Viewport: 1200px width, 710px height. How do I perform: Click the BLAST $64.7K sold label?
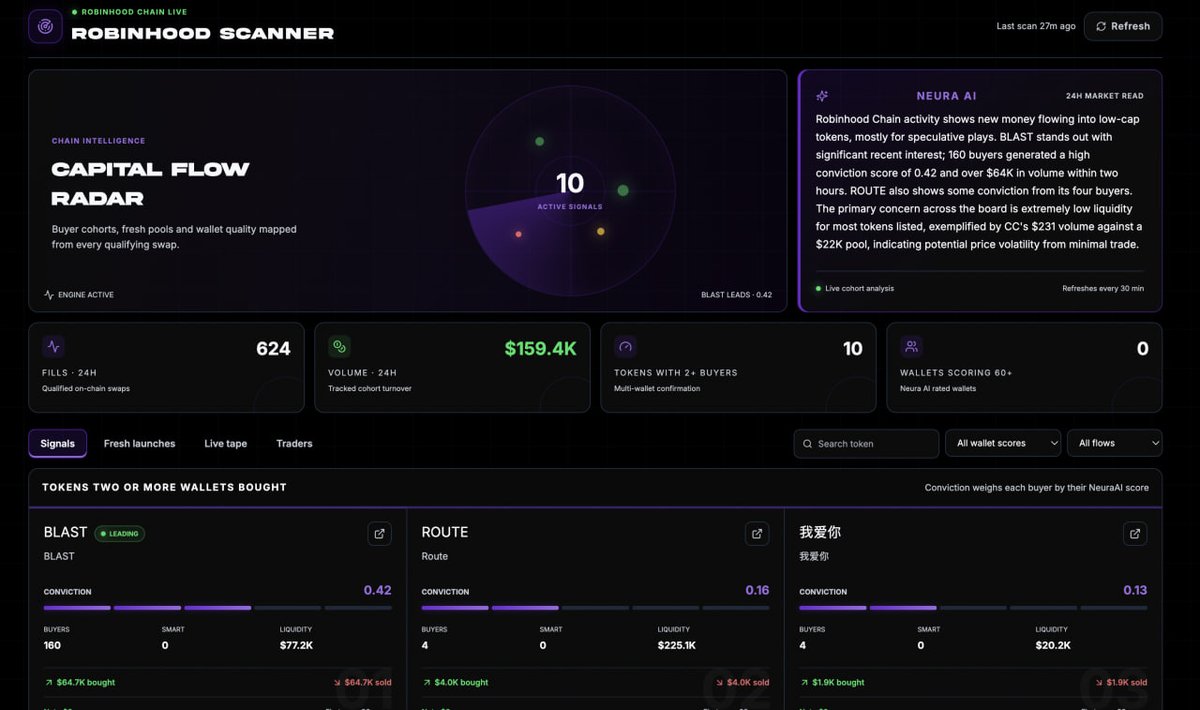tap(363, 682)
